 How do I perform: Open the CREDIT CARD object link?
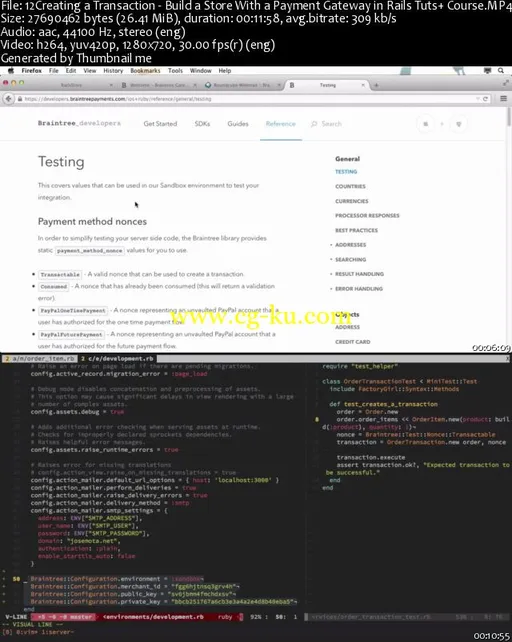click(x=353, y=341)
